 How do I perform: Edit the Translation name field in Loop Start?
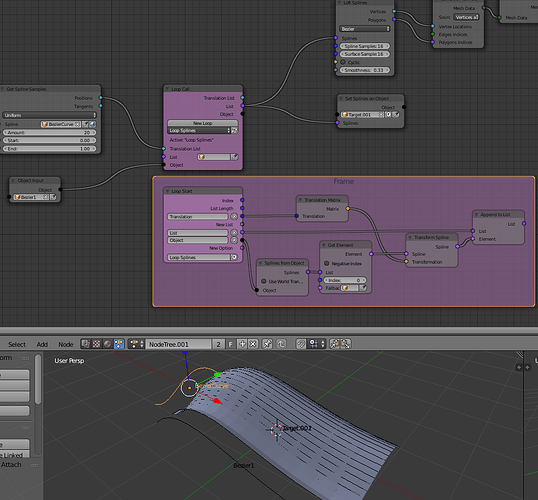198,217
